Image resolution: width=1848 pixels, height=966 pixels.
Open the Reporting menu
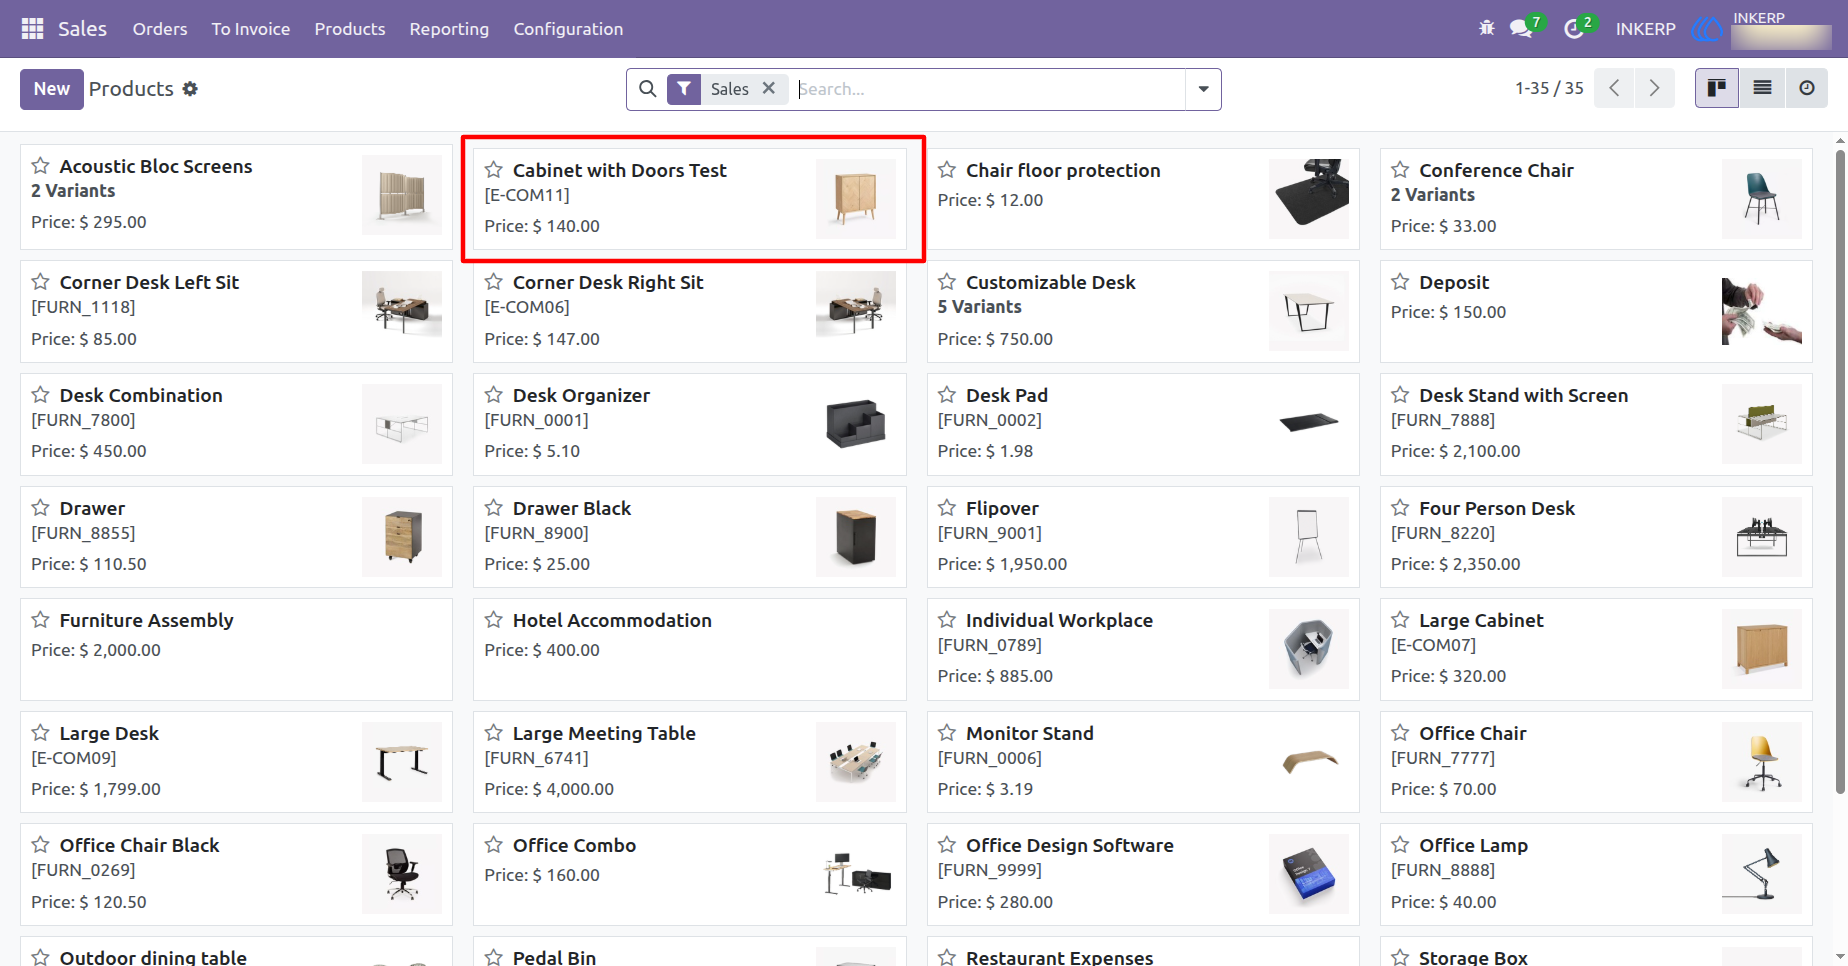pos(449,29)
